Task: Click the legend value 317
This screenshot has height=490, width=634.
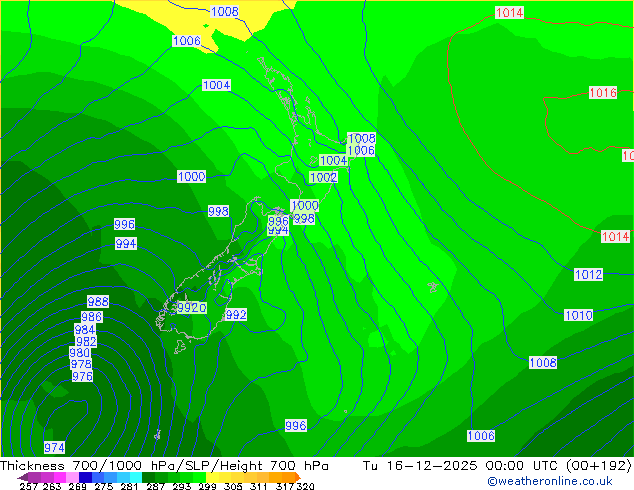Action: (285, 486)
